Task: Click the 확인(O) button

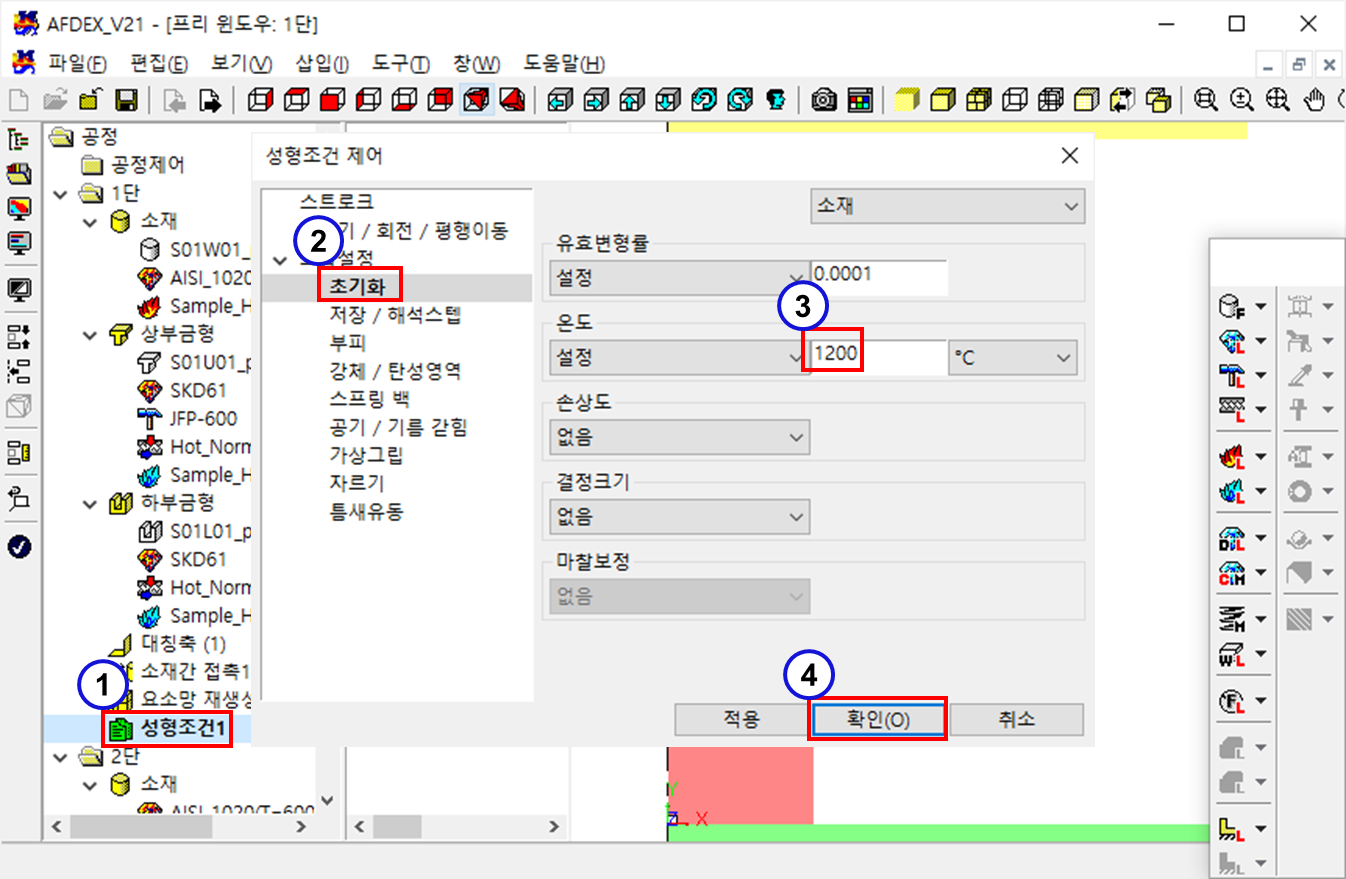Action: pos(876,719)
